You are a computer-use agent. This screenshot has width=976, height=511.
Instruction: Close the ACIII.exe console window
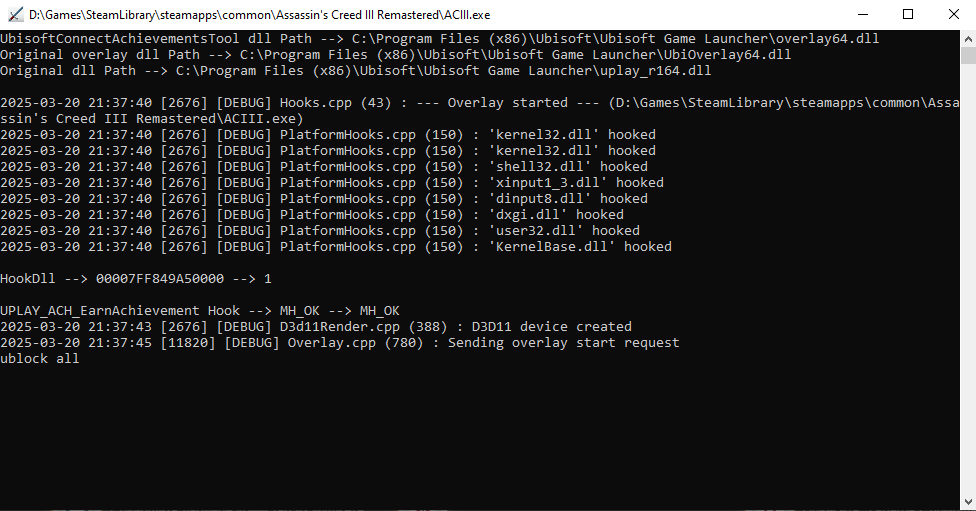(x=952, y=15)
